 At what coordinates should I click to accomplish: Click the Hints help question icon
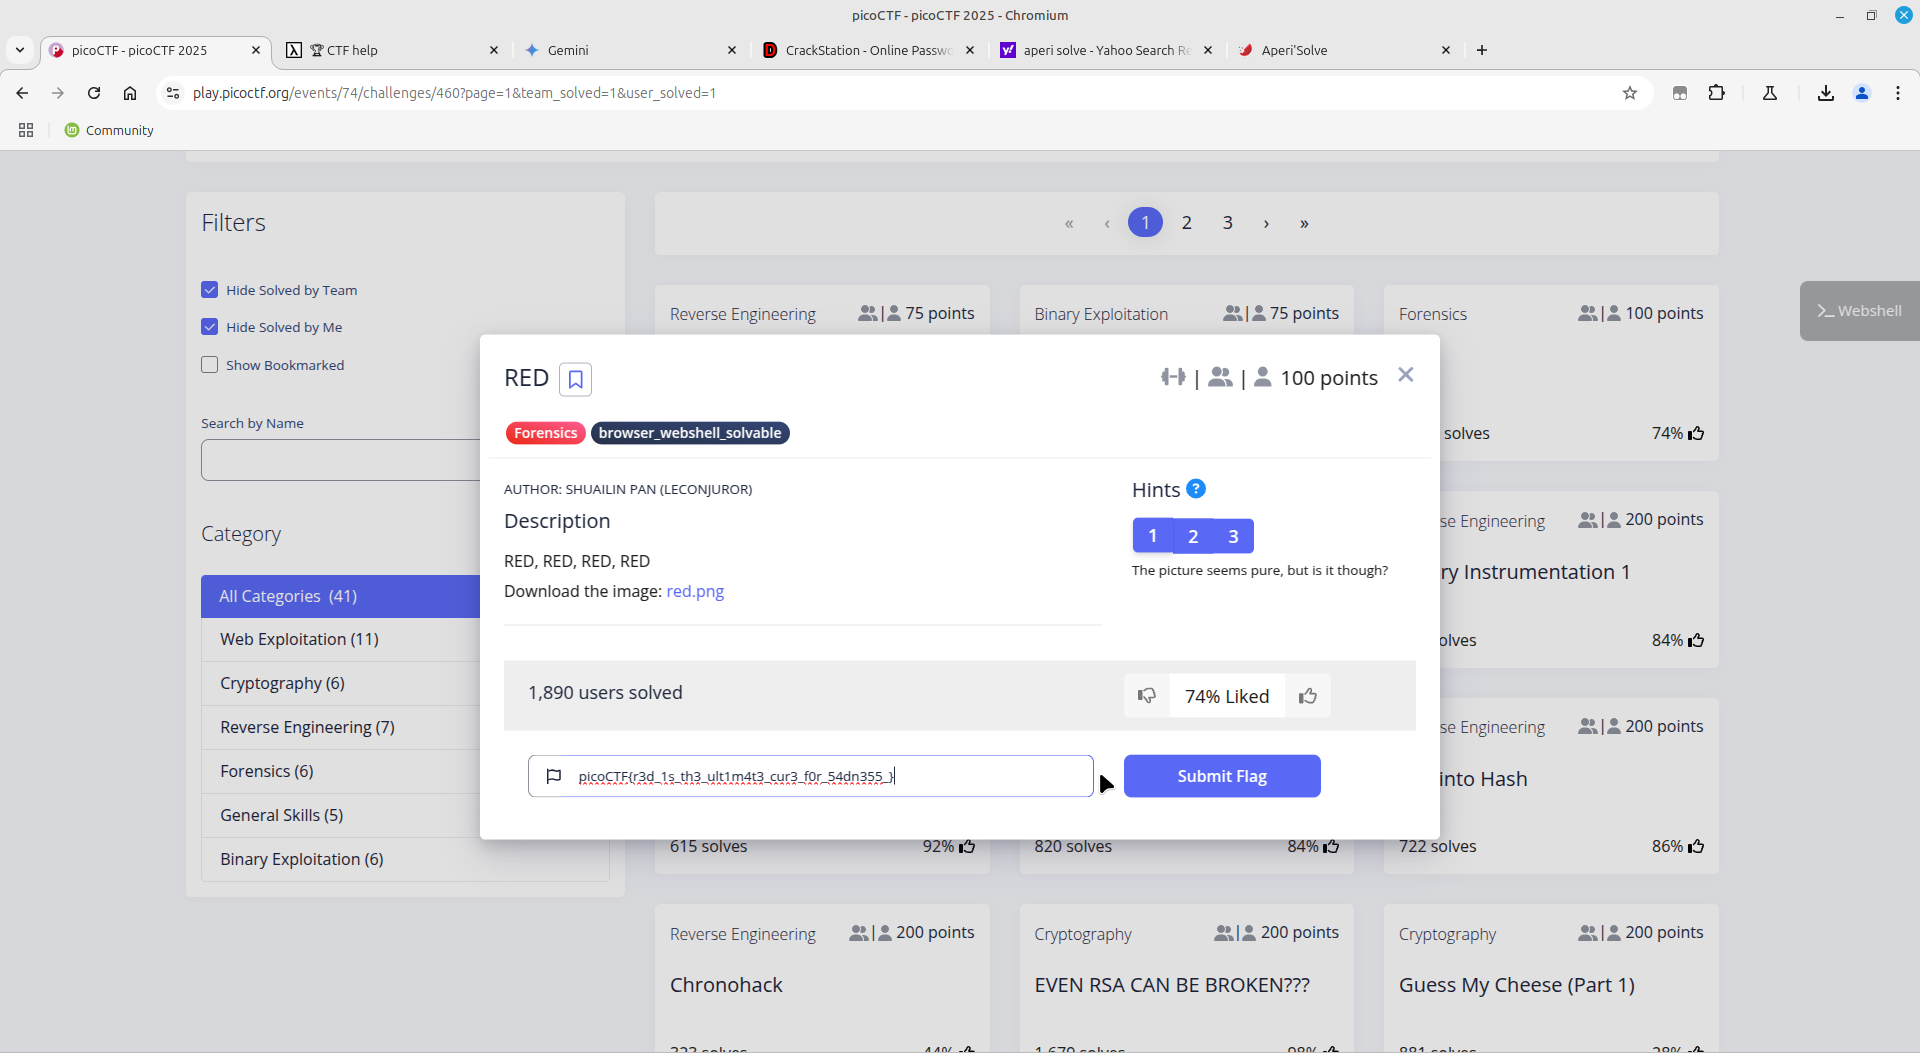tap(1195, 489)
